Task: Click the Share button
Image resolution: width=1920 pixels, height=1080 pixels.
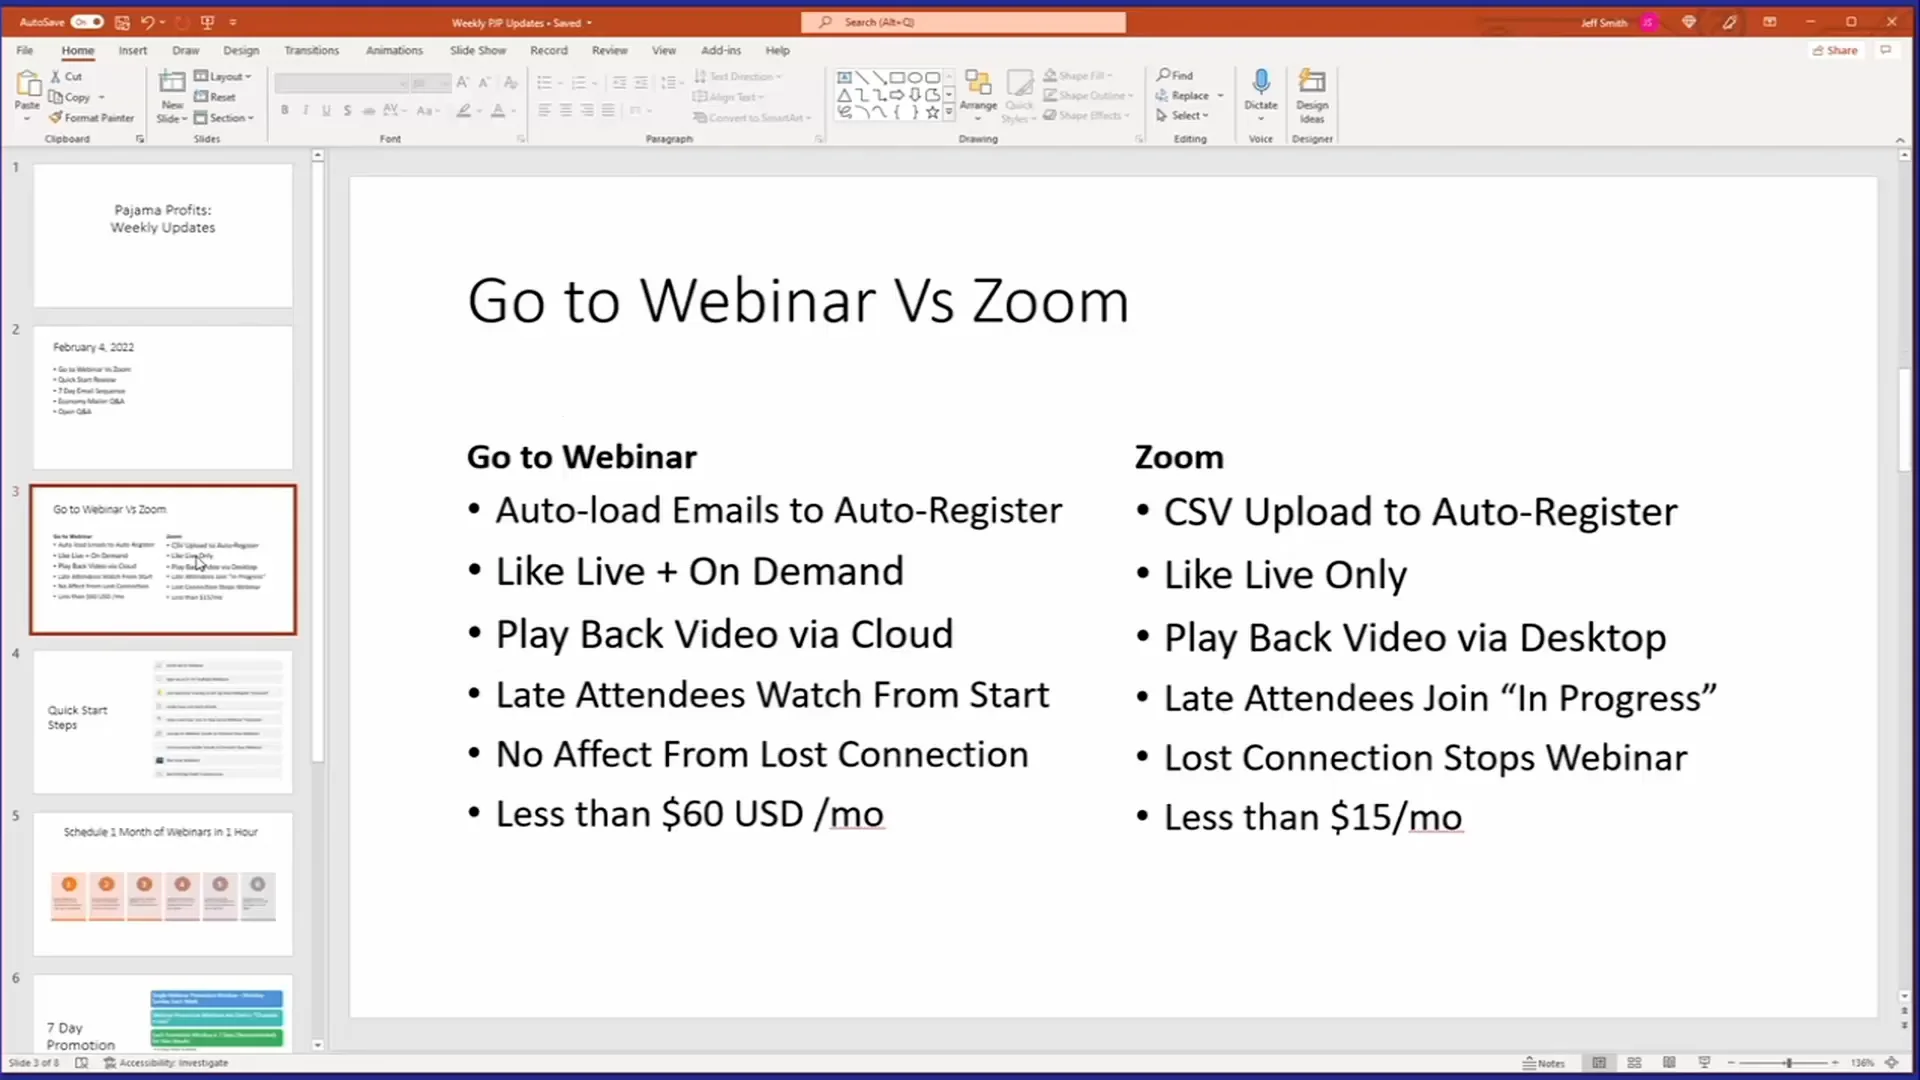Action: coord(1835,50)
